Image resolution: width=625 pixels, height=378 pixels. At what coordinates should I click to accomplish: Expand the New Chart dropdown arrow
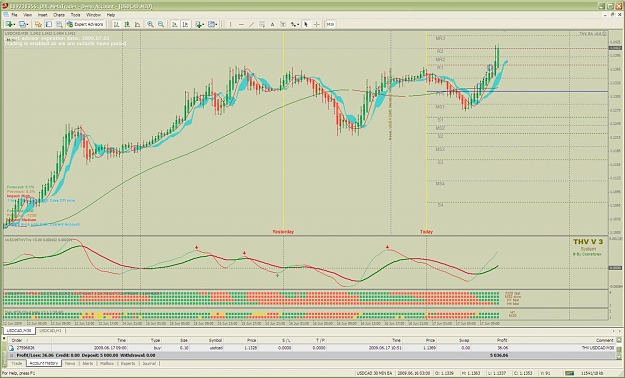[15, 25]
